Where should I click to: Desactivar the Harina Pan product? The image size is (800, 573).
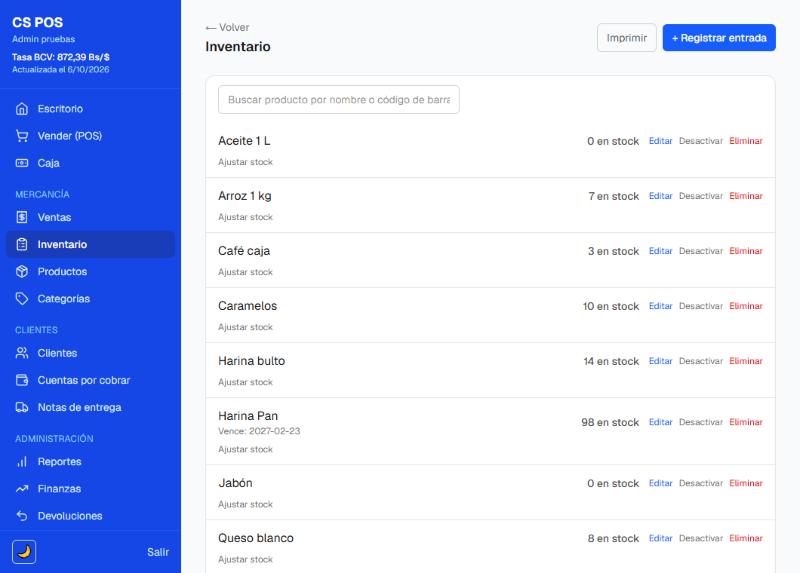pos(701,422)
